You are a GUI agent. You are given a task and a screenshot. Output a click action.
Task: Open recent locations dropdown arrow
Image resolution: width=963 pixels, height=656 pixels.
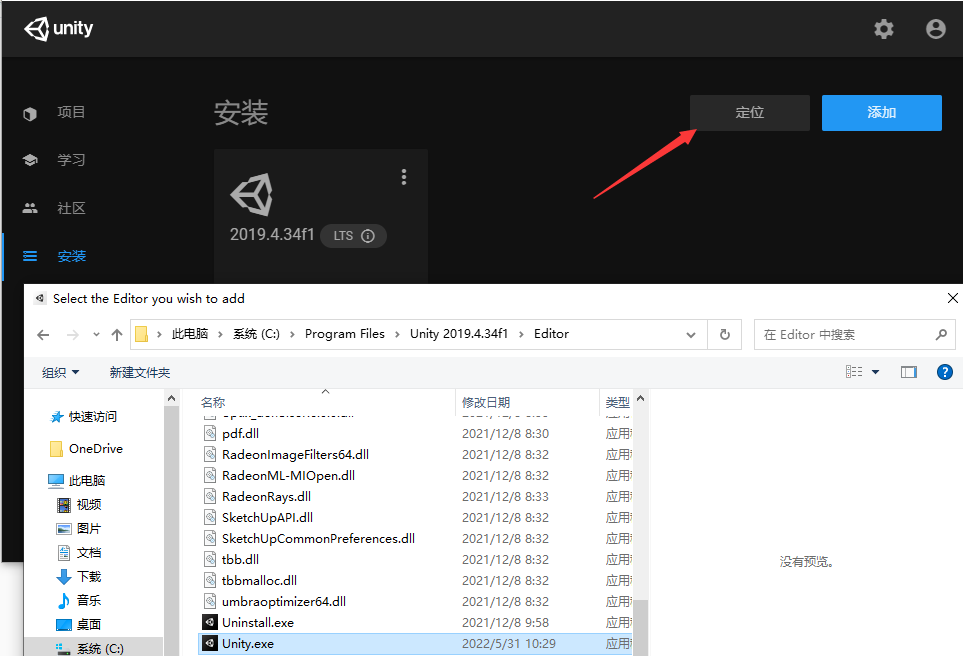(96, 335)
